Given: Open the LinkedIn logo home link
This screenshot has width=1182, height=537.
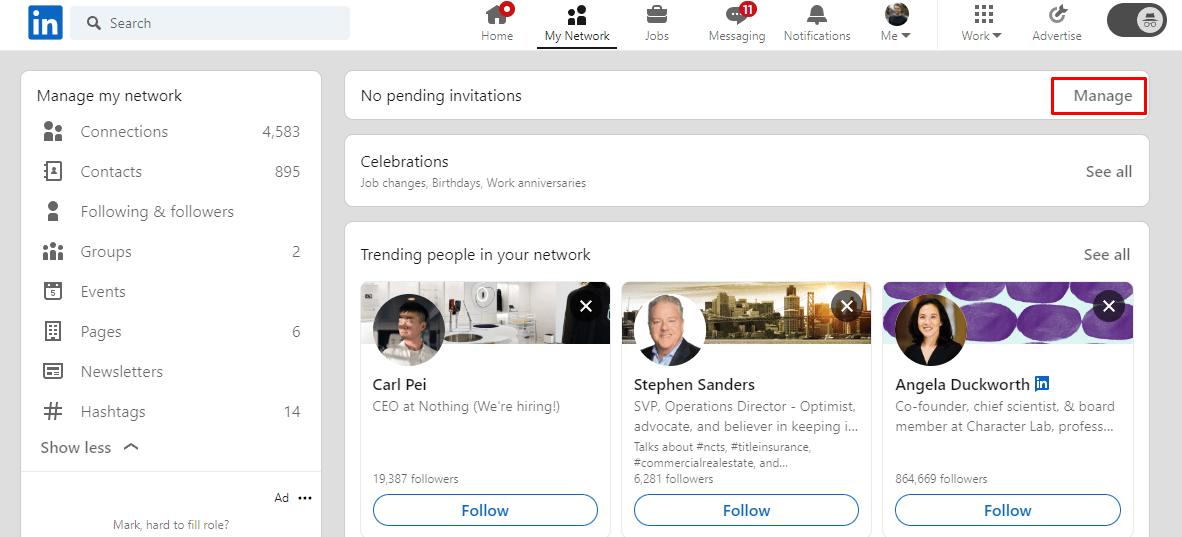Looking at the screenshot, I should pos(45,23).
